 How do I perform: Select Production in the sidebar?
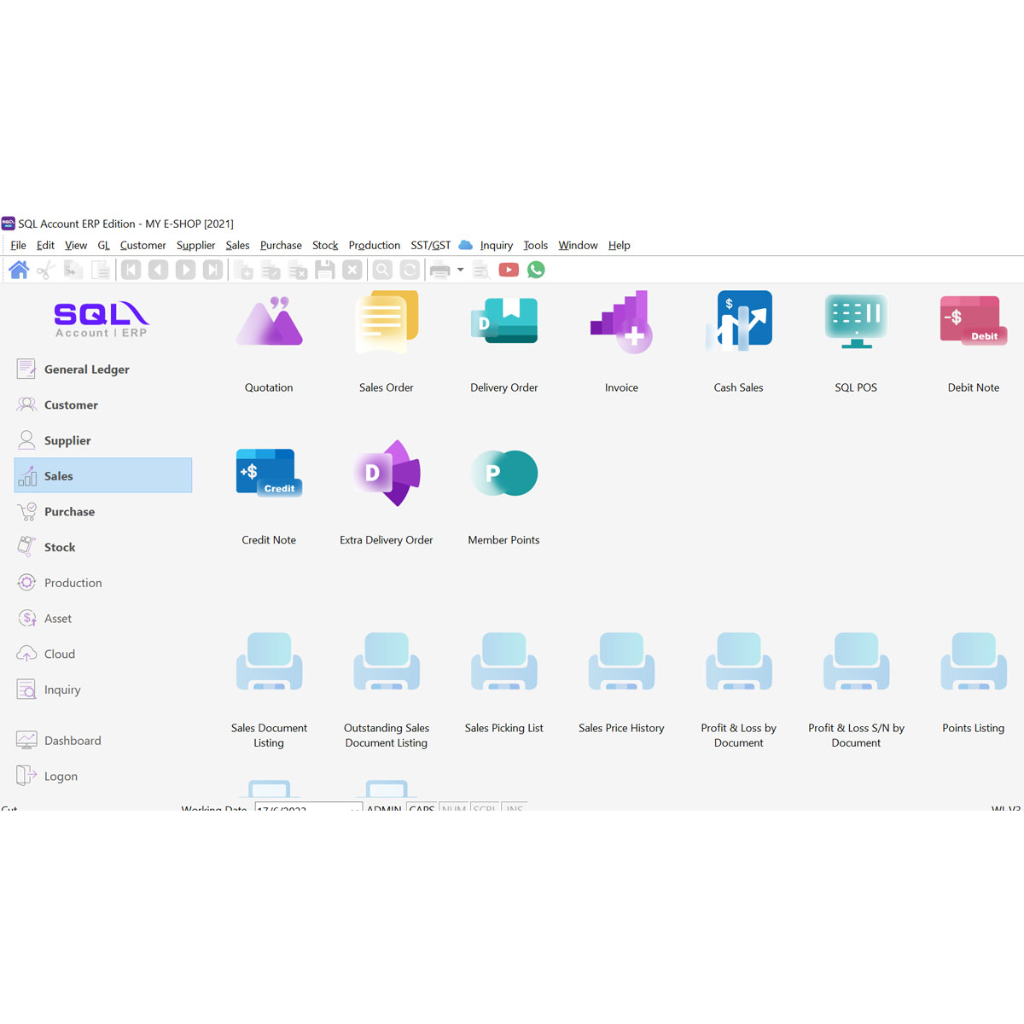click(103, 583)
